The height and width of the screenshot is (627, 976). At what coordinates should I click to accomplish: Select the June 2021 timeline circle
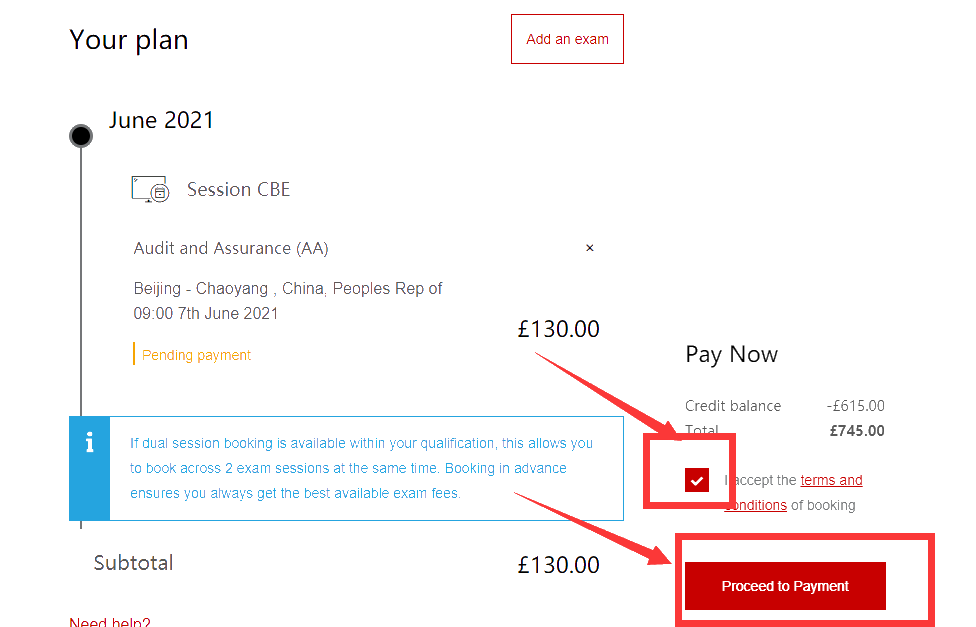[81, 136]
